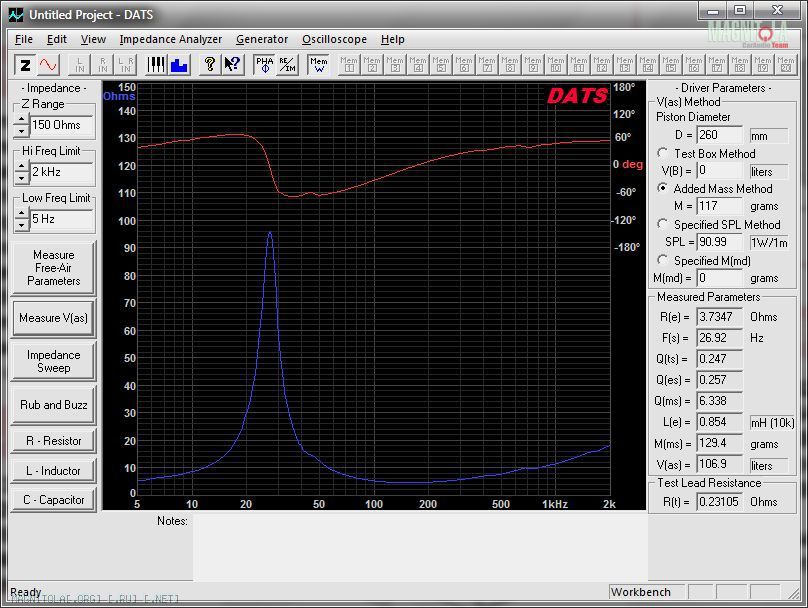
Task: Select memory slot Mem 6
Action: [464, 65]
